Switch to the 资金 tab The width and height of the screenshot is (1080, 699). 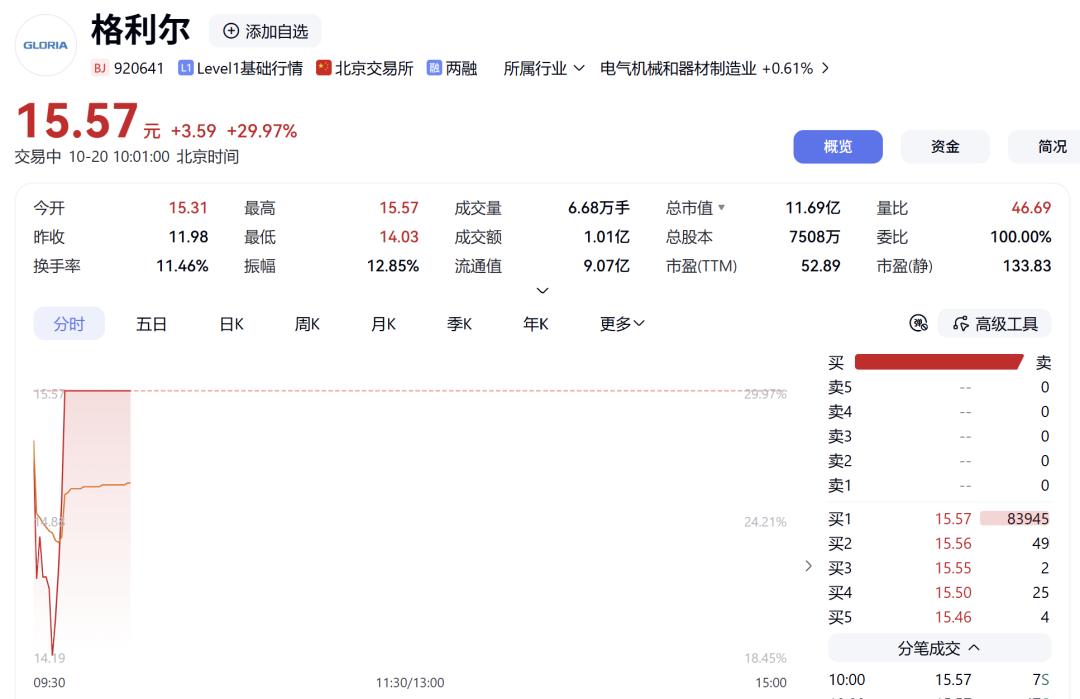[945, 147]
